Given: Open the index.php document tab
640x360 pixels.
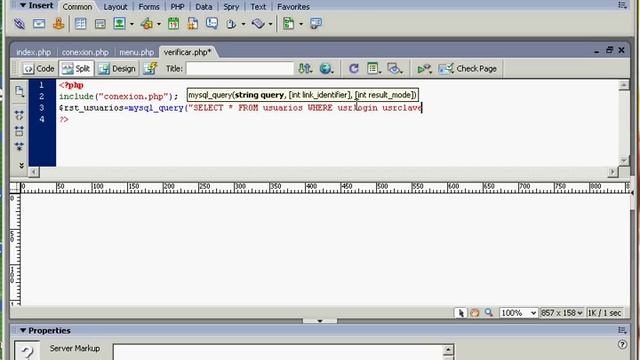Looking at the screenshot, I should click(x=33, y=52).
